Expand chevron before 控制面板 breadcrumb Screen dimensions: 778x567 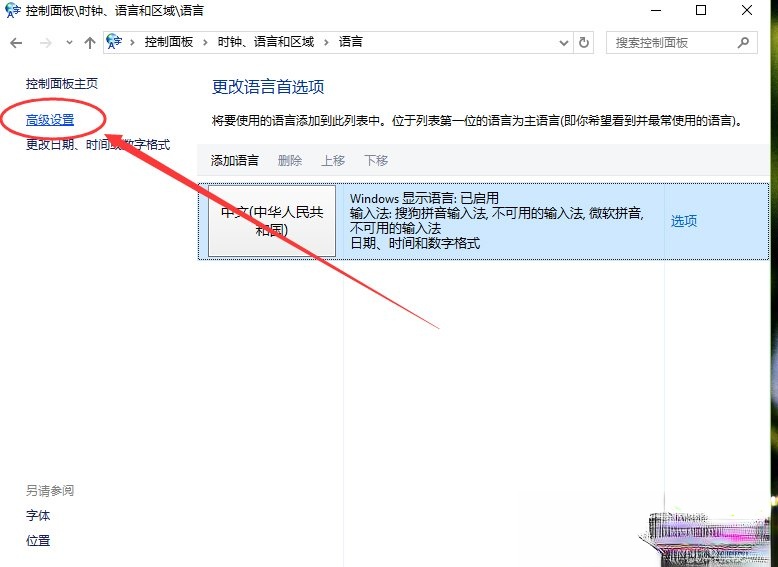[x=132, y=43]
